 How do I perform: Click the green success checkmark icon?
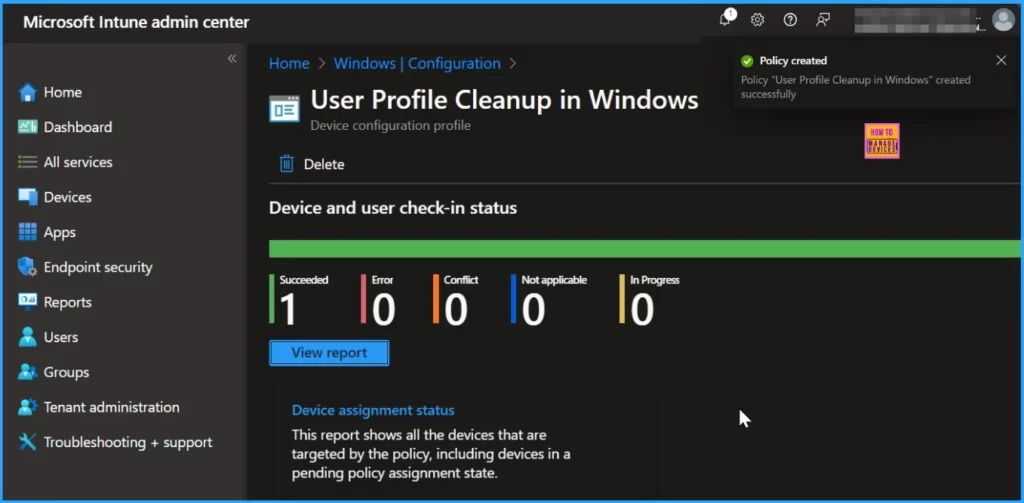pyautogui.click(x=747, y=61)
